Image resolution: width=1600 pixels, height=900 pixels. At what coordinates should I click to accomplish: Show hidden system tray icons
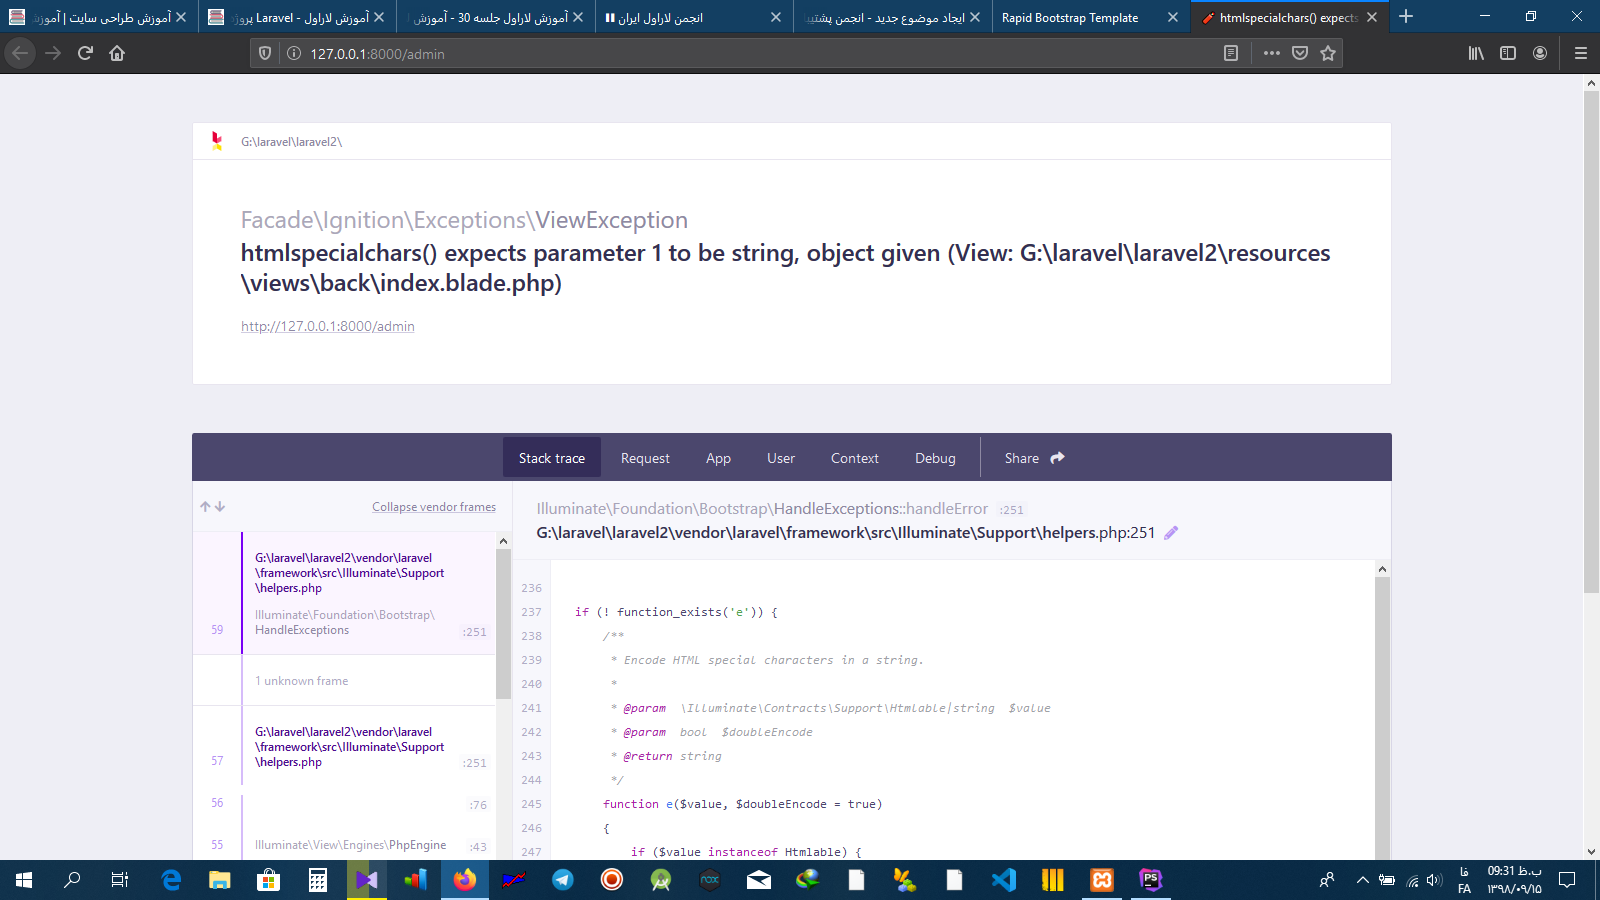(x=1362, y=880)
